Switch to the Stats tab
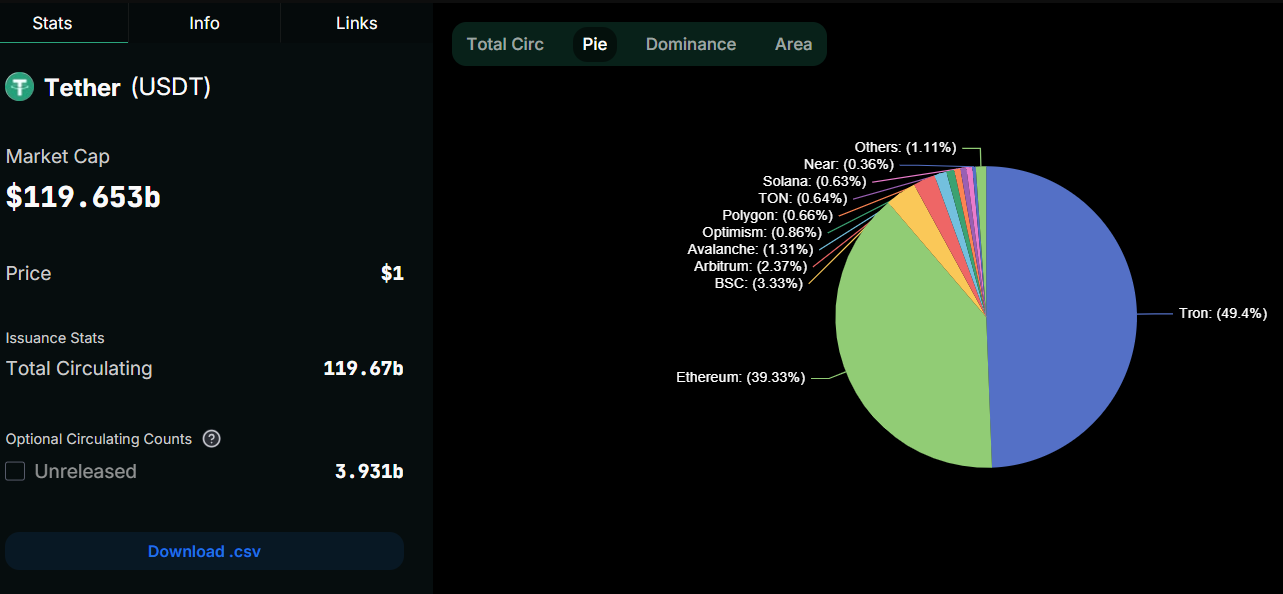The height and width of the screenshot is (594, 1283). 52,23
